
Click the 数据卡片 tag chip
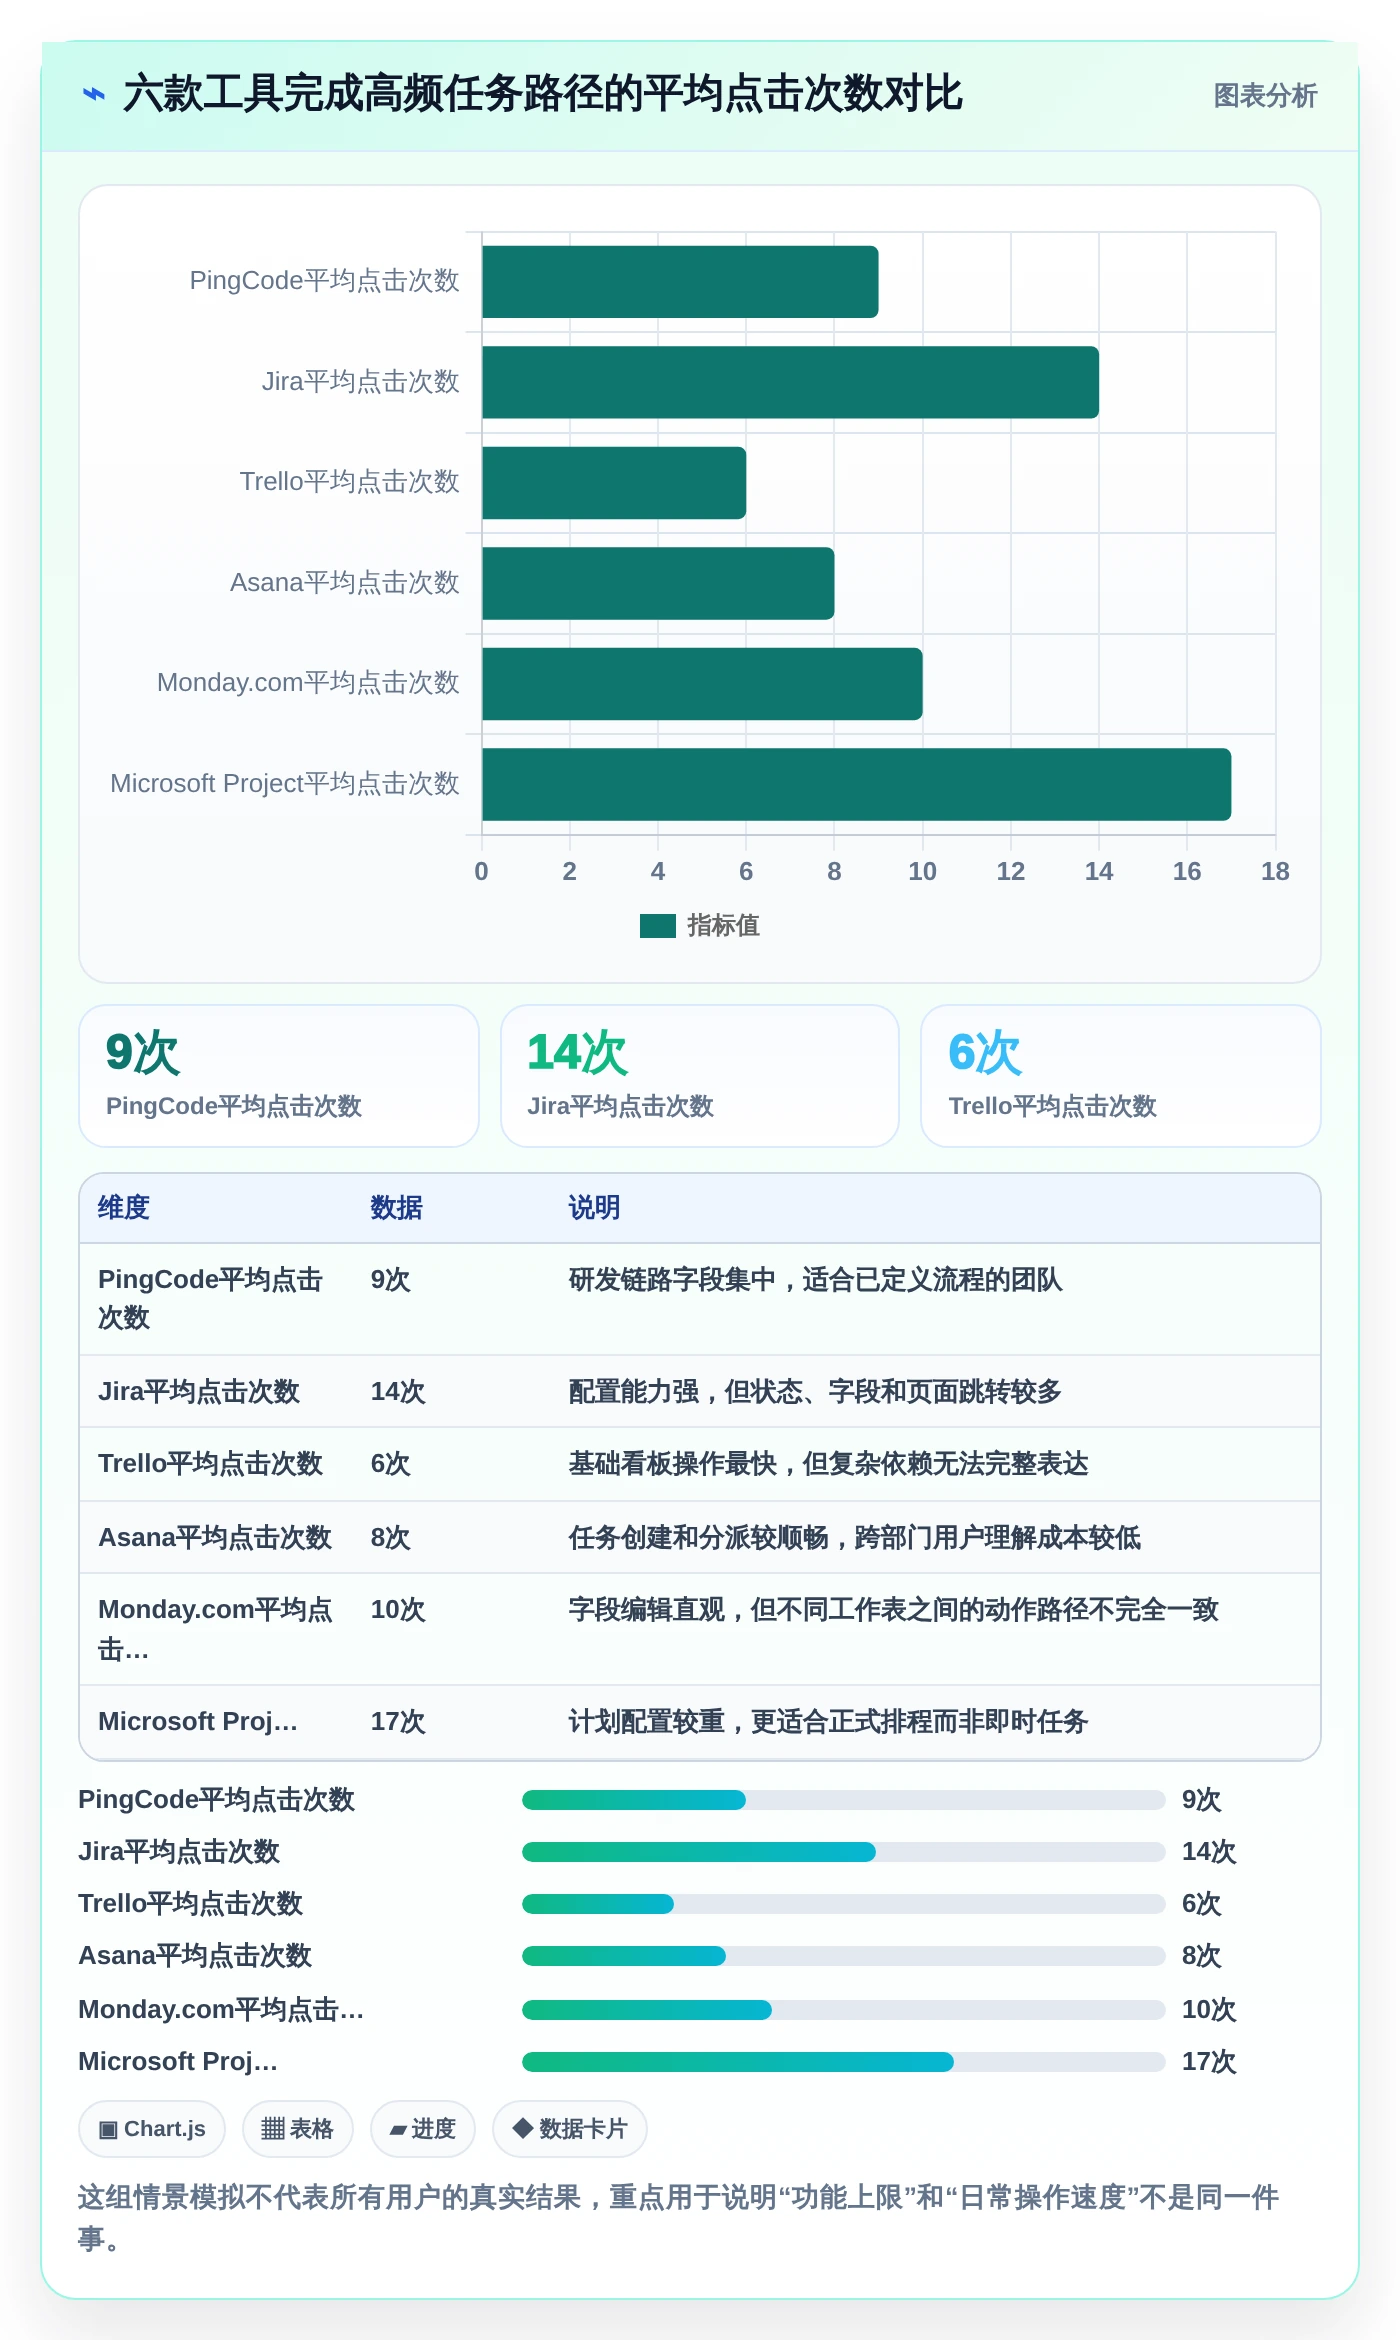(569, 2129)
